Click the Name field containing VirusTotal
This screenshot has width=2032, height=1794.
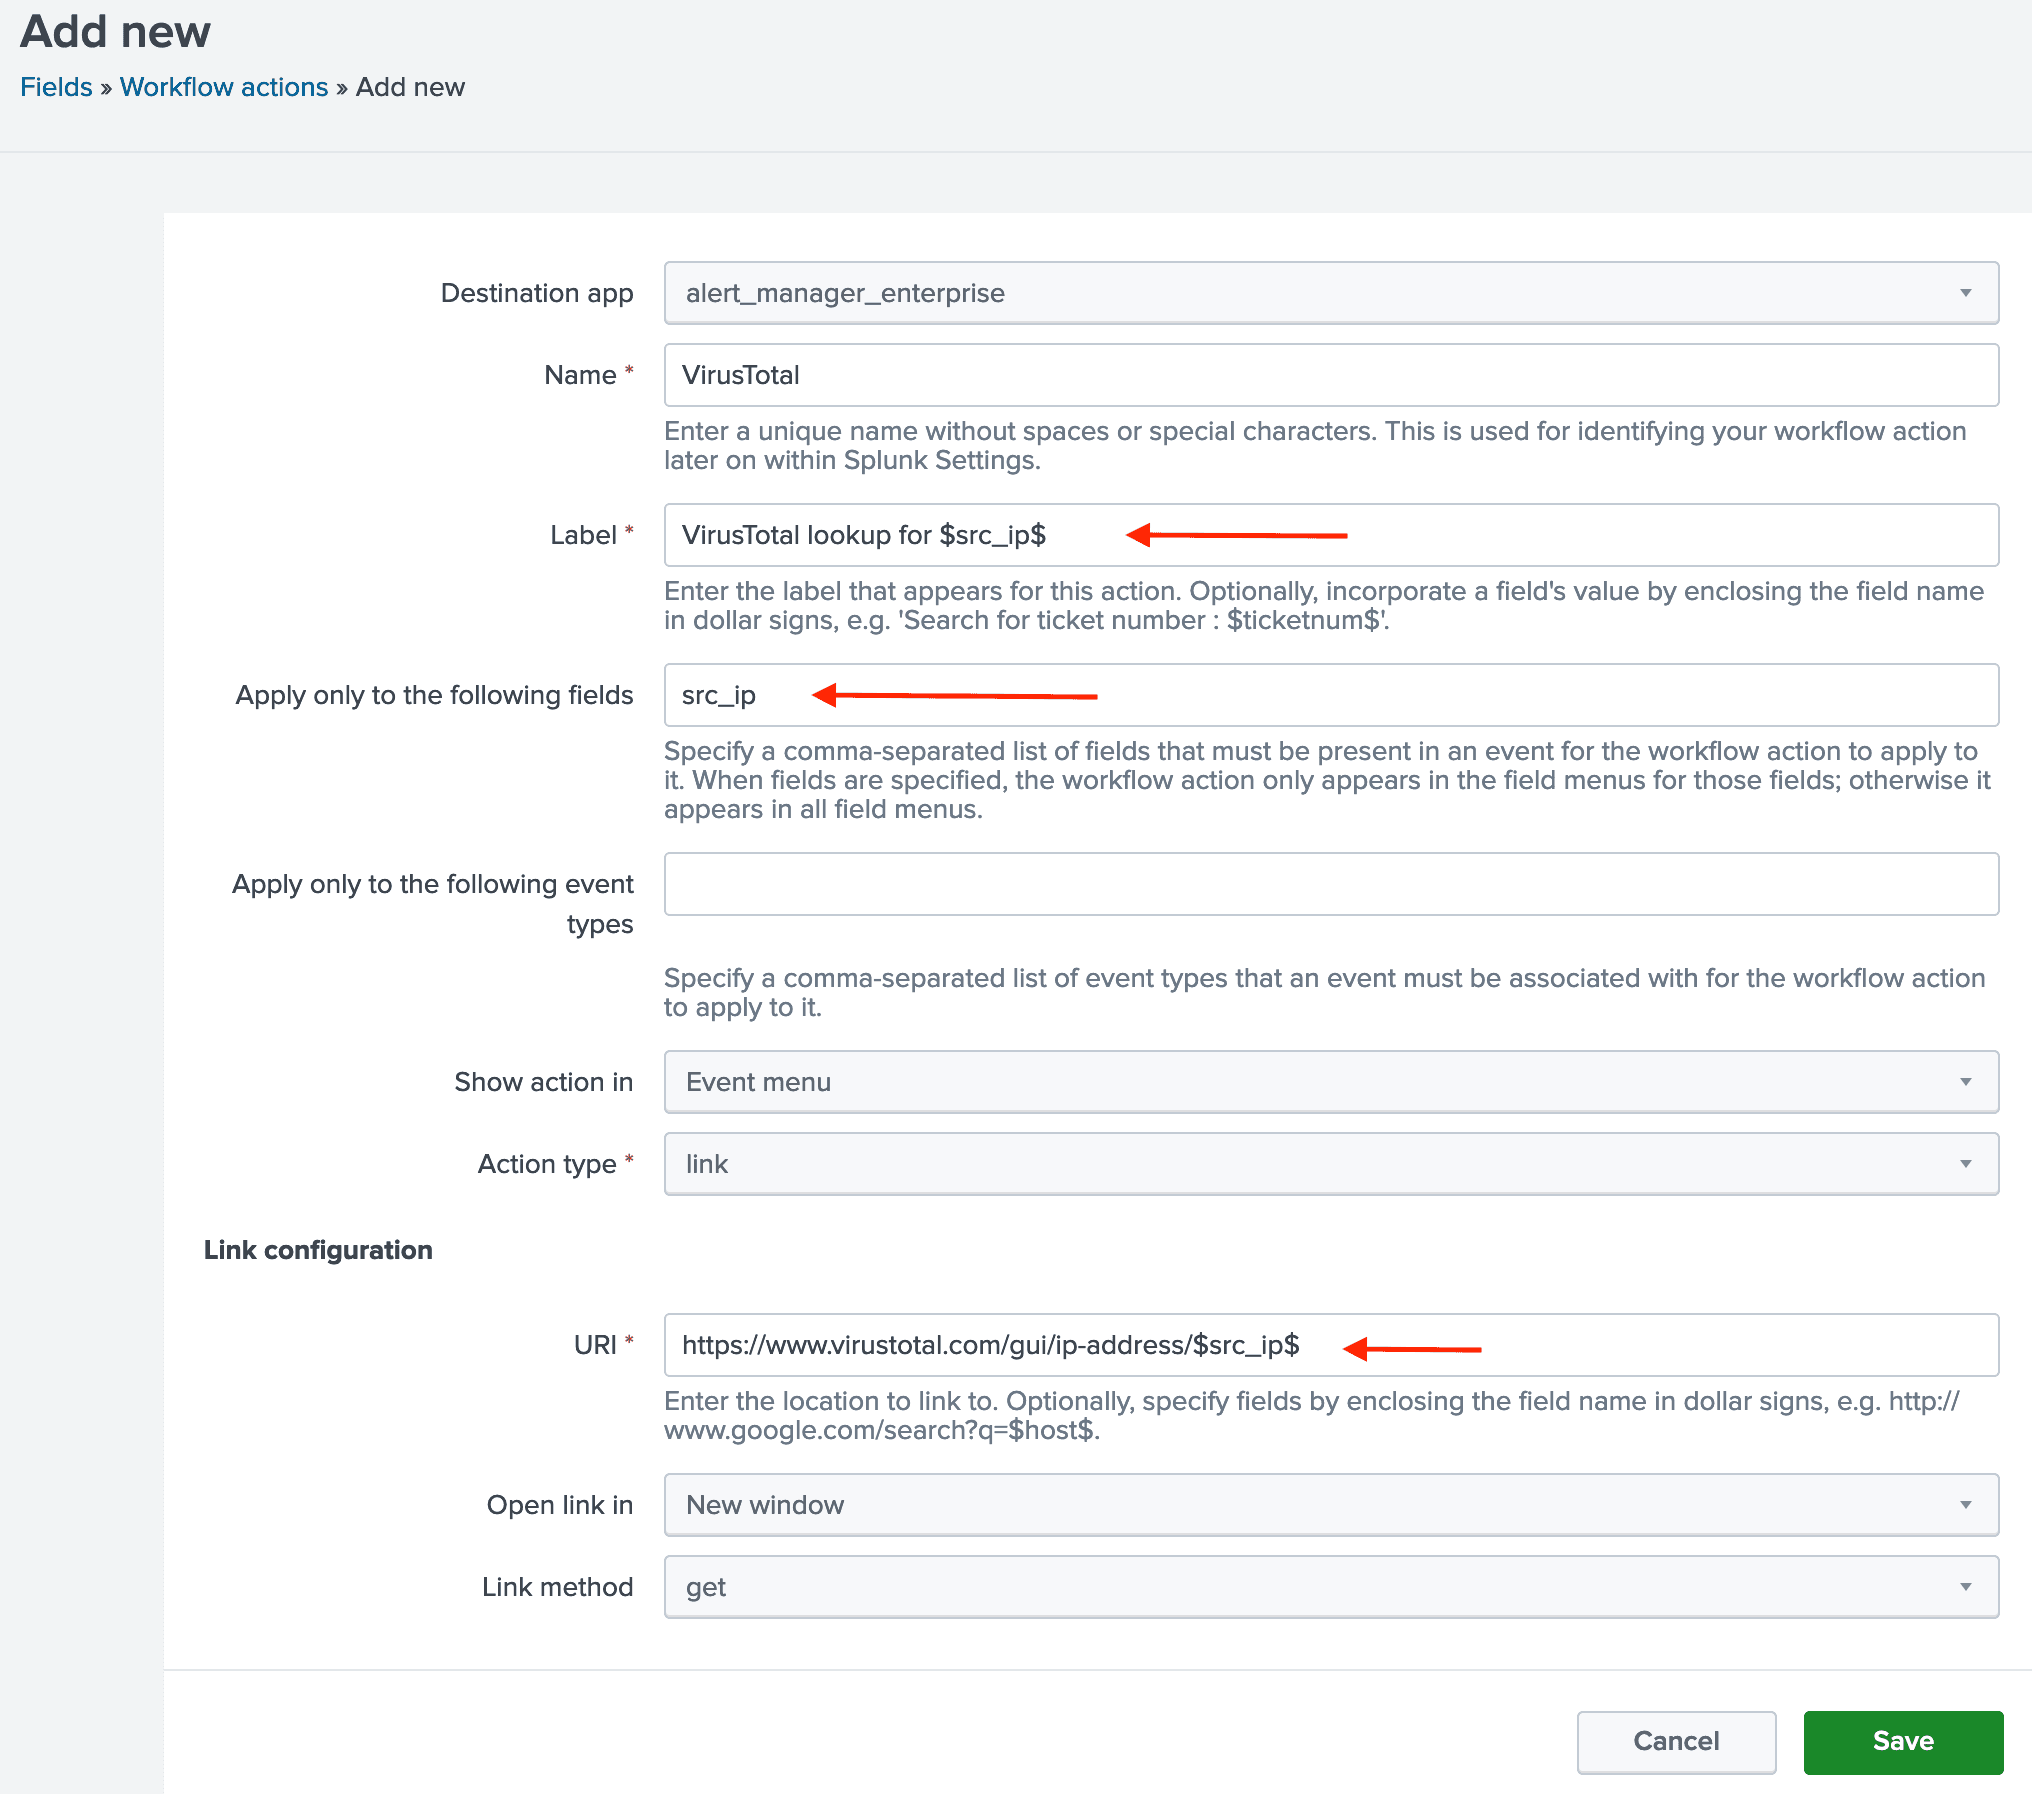[1330, 375]
